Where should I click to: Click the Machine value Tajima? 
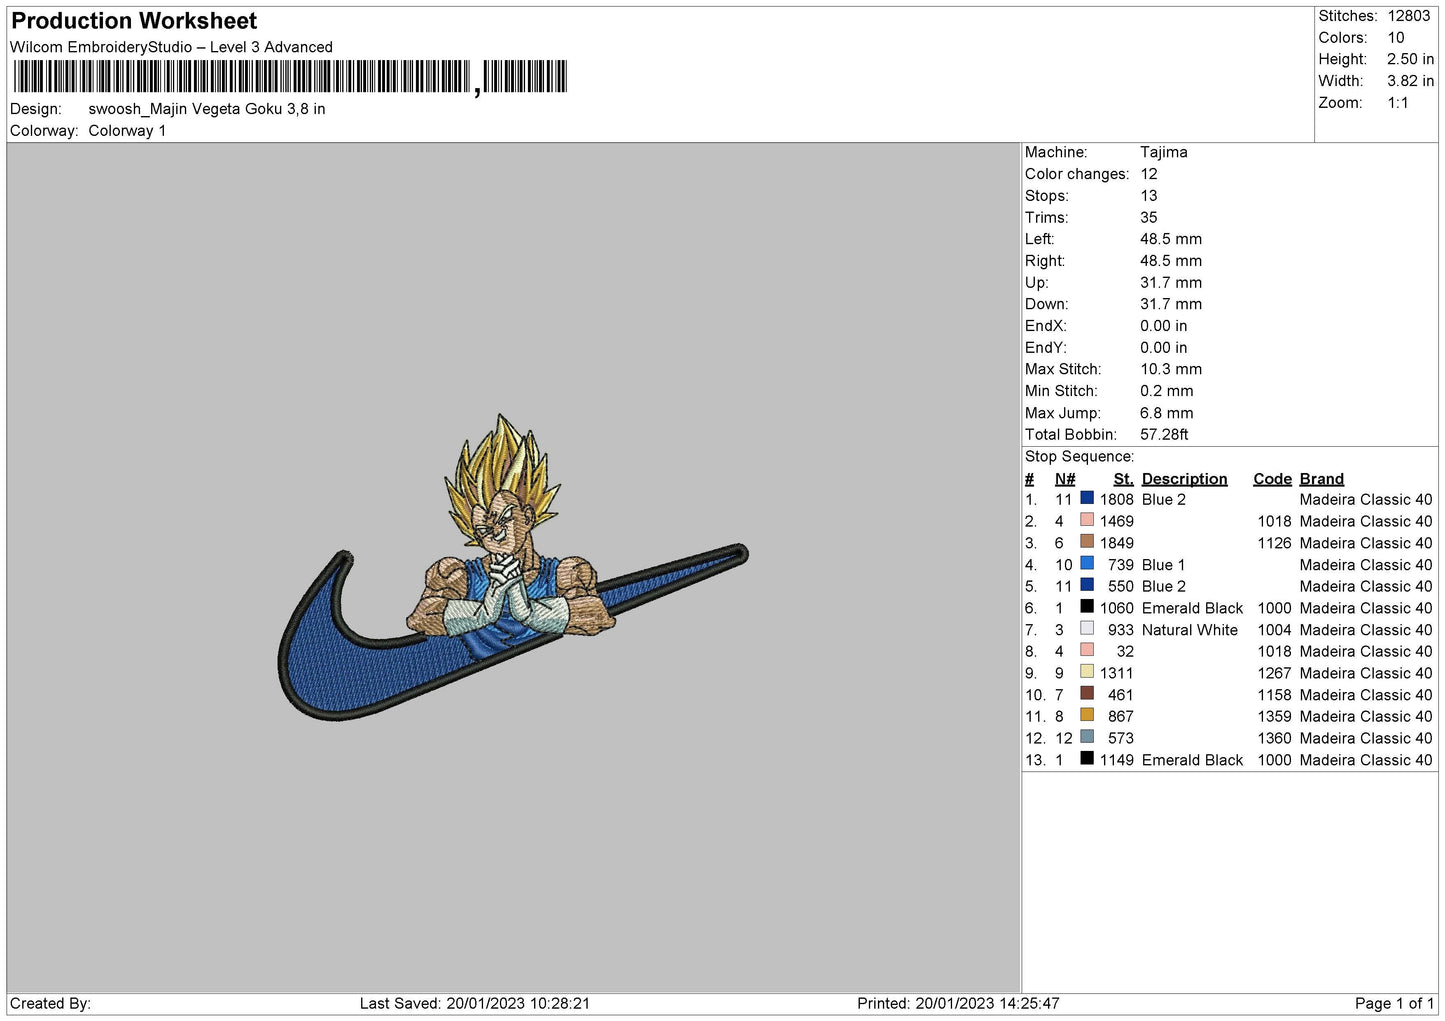(x=1164, y=152)
